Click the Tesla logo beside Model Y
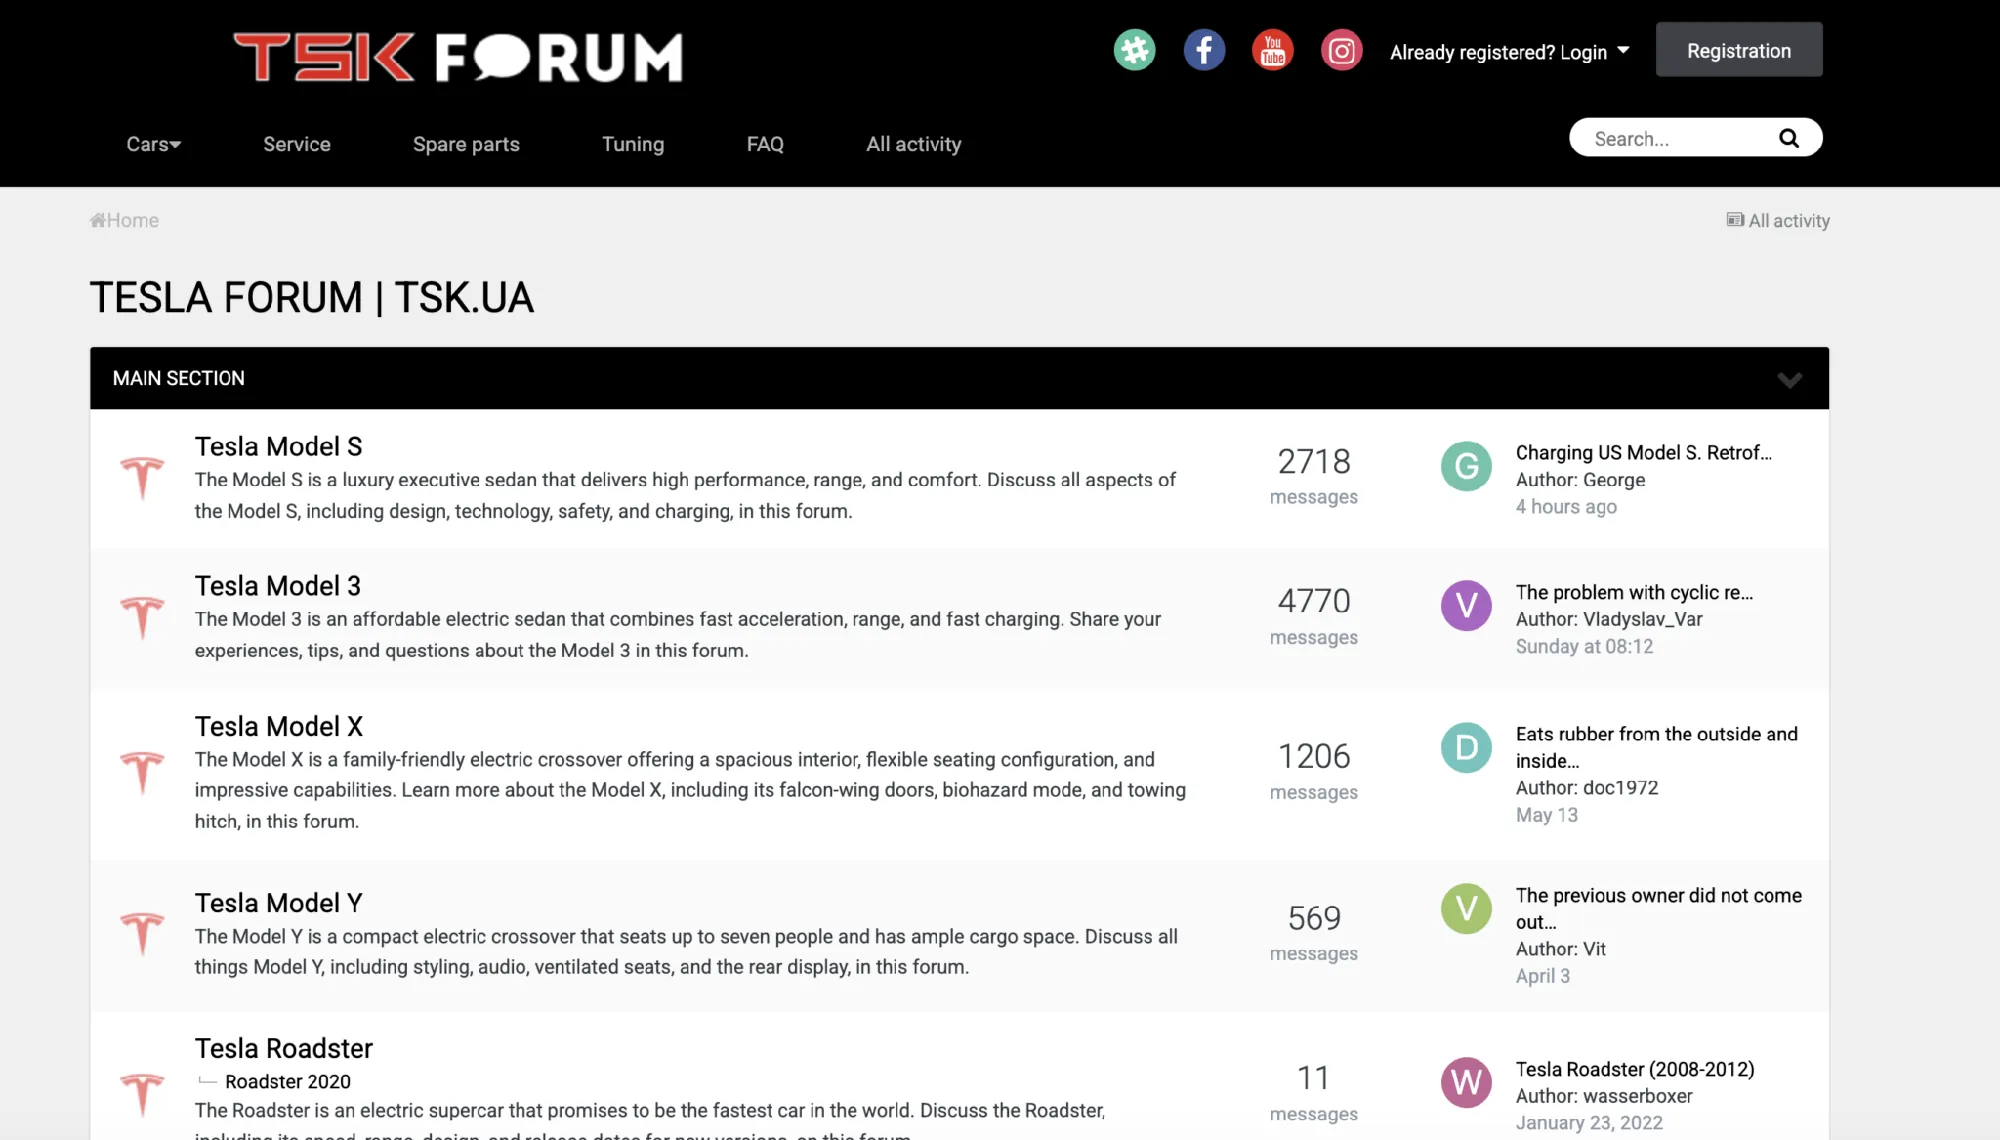 point(142,934)
